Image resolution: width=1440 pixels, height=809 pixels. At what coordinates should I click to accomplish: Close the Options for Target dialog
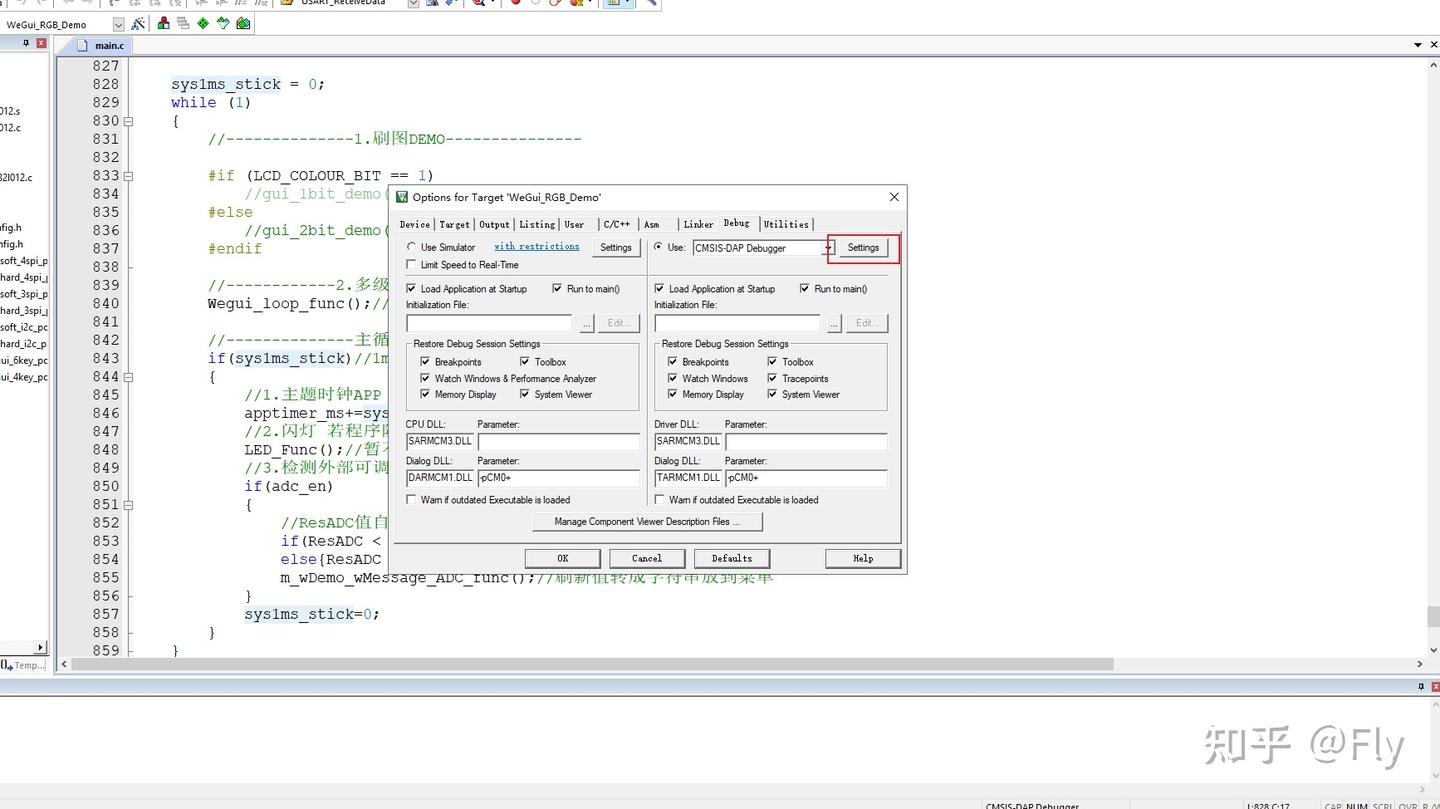pyautogui.click(x=894, y=197)
